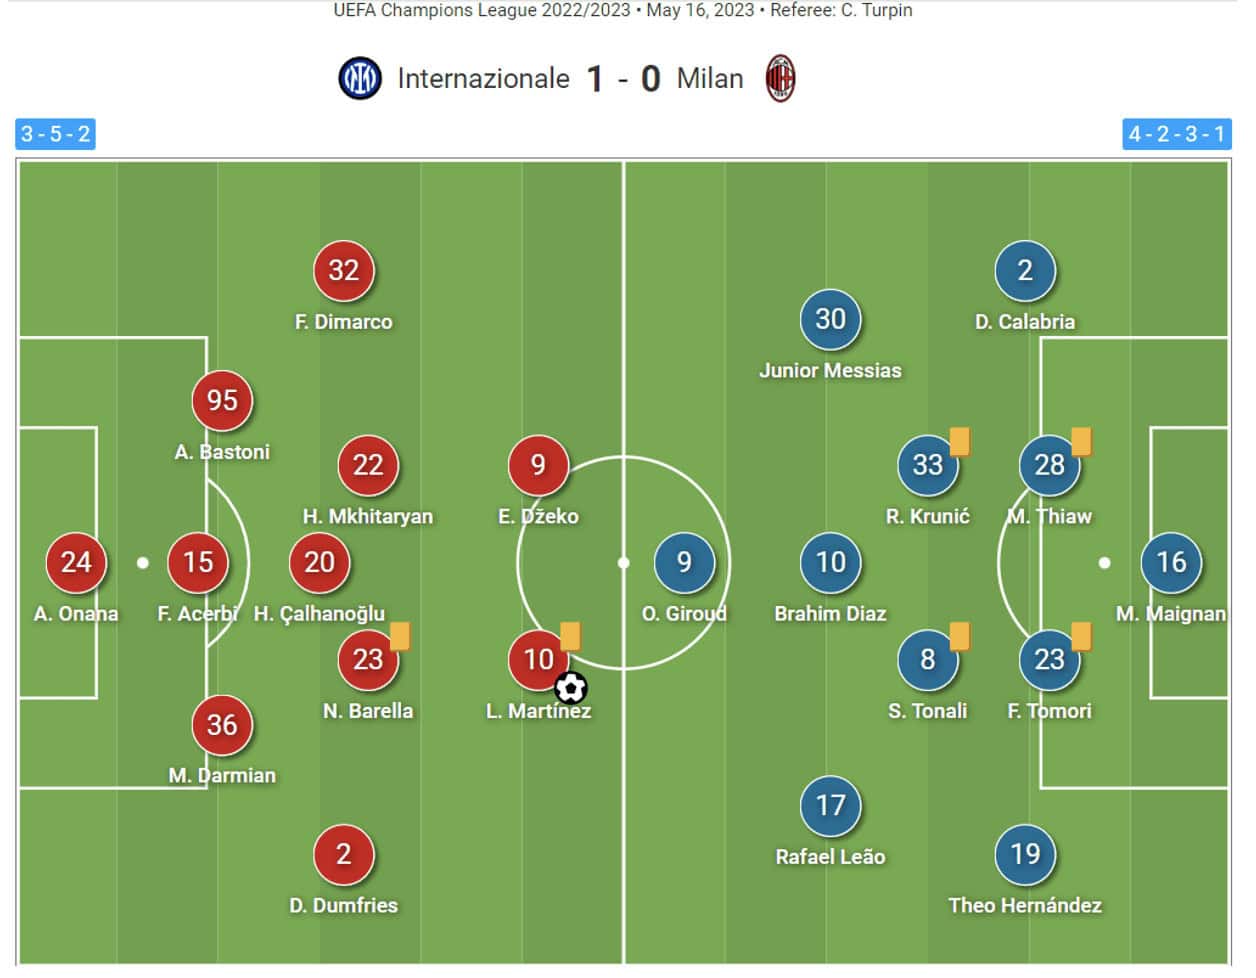The height and width of the screenshot is (978, 1256).
Task: Click L. Martínez's yellow card icon
Action: pos(571,636)
